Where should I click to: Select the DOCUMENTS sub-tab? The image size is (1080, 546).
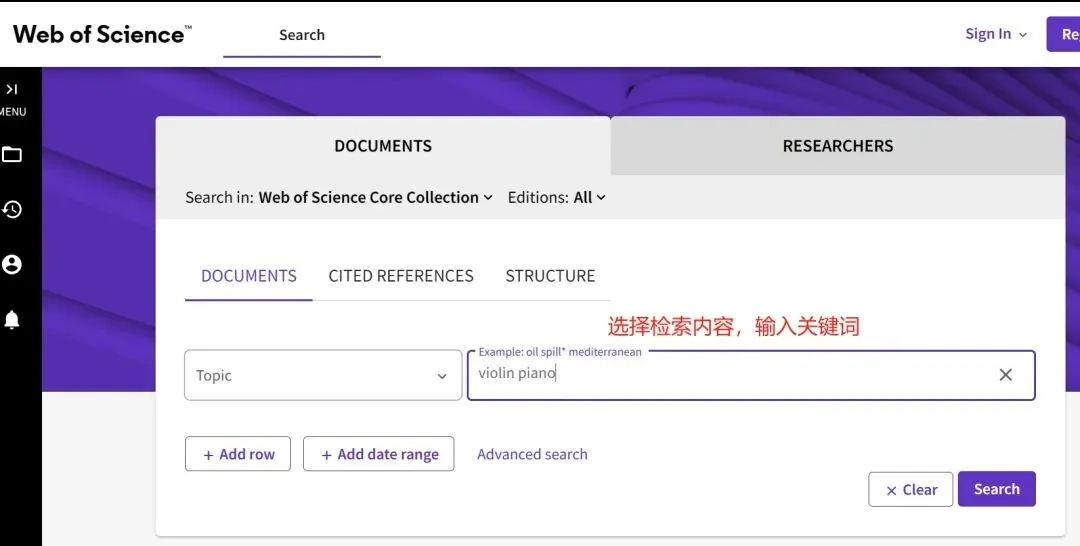249,276
